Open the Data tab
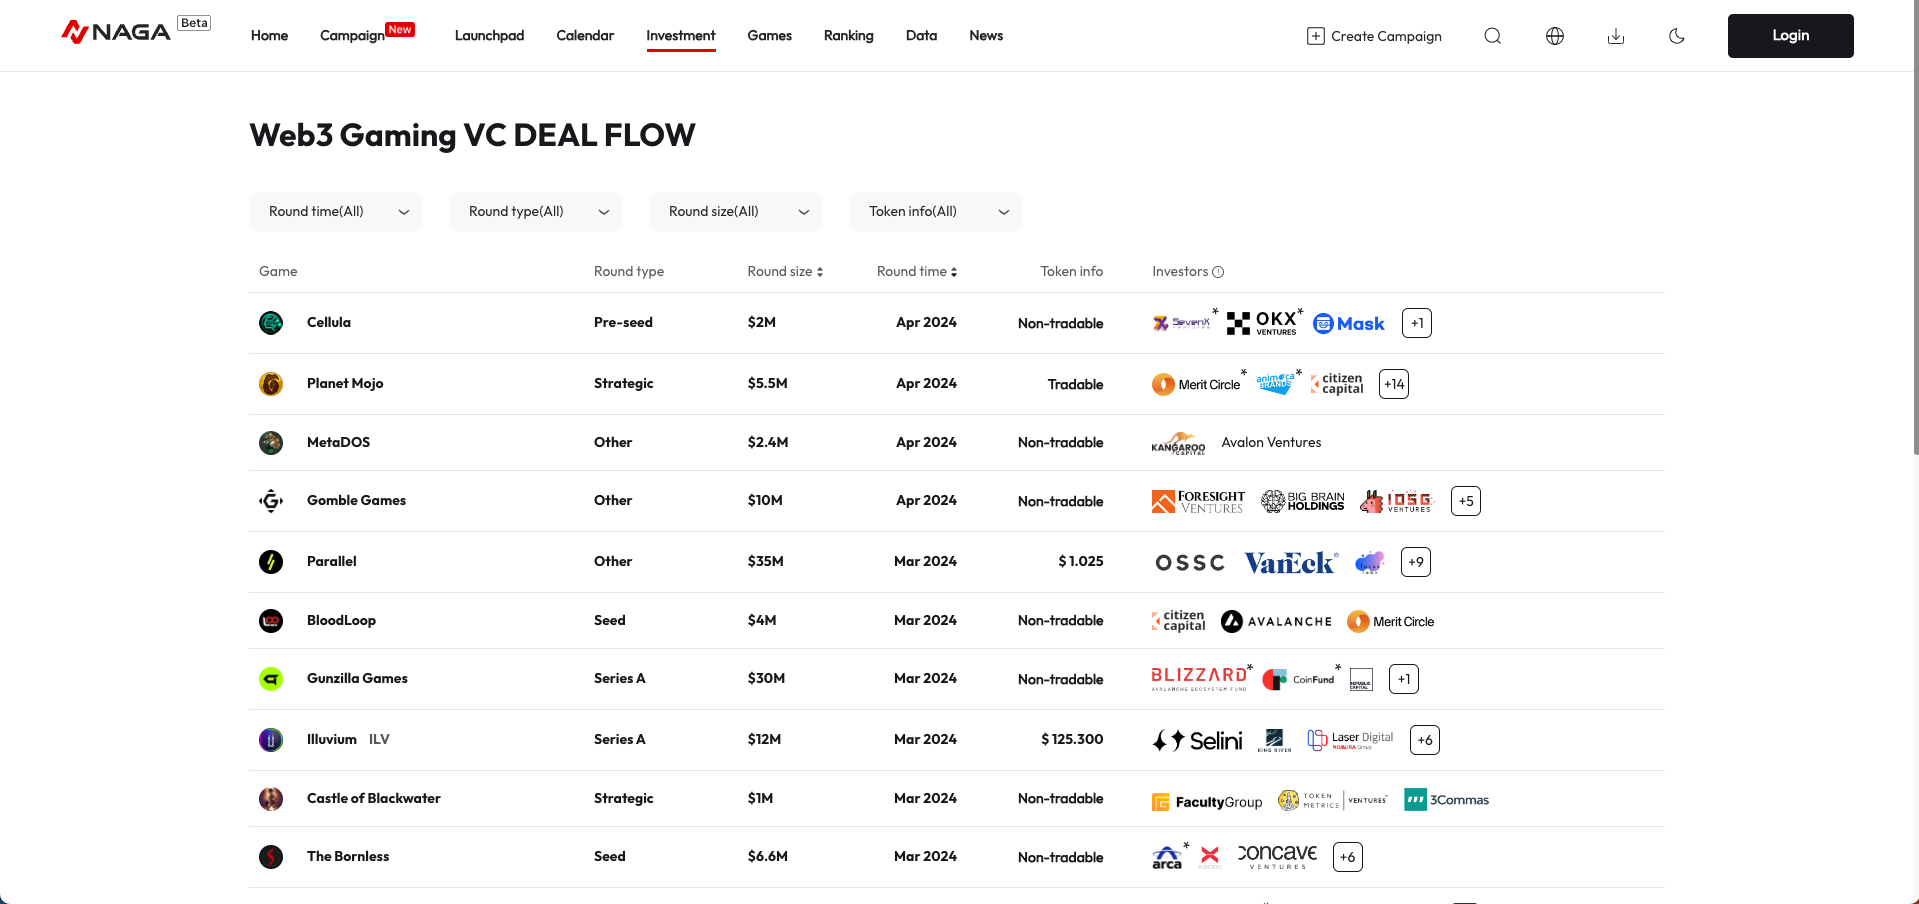The image size is (1919, 904). pos(921,36)
